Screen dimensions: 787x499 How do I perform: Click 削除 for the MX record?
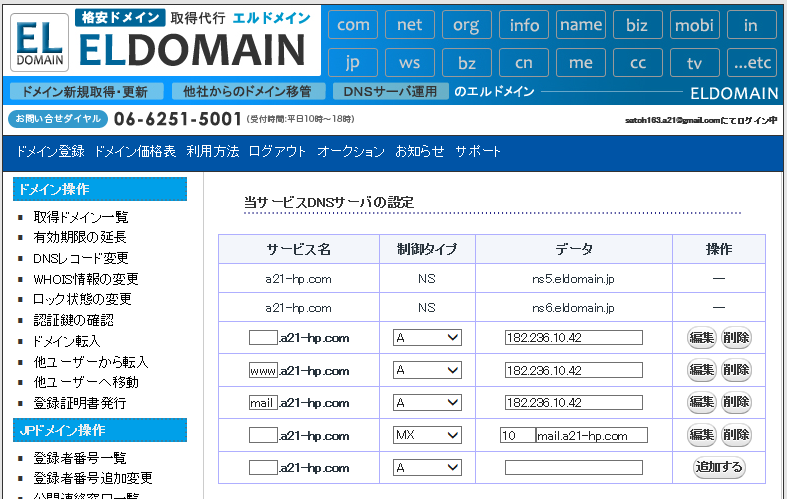(x=736, y=435)
